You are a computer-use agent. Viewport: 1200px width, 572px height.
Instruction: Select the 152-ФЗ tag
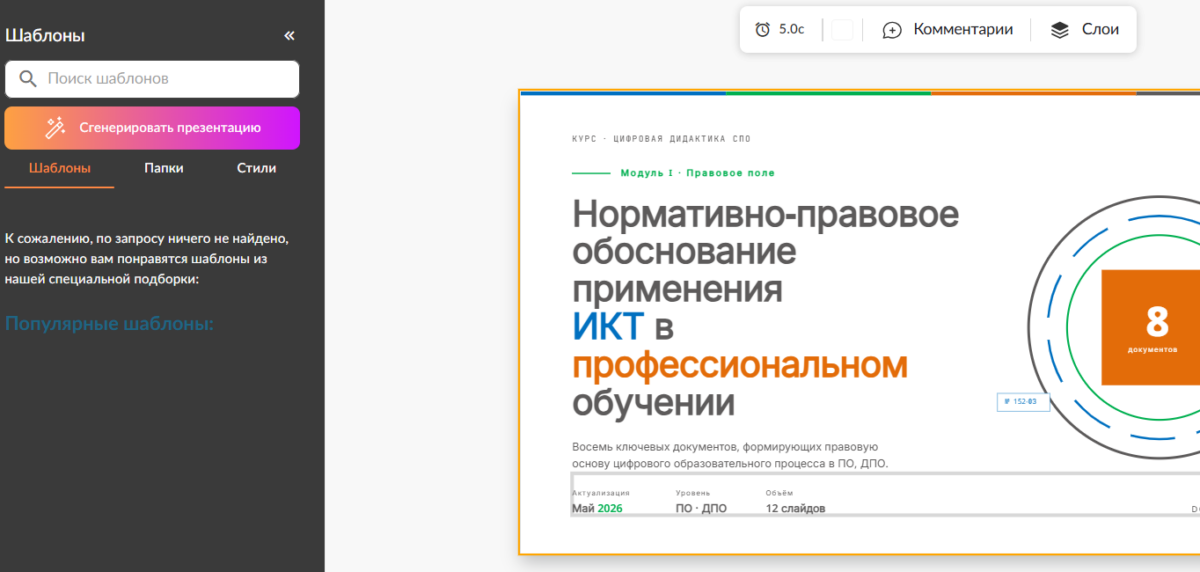click(x=1023, y=402)
